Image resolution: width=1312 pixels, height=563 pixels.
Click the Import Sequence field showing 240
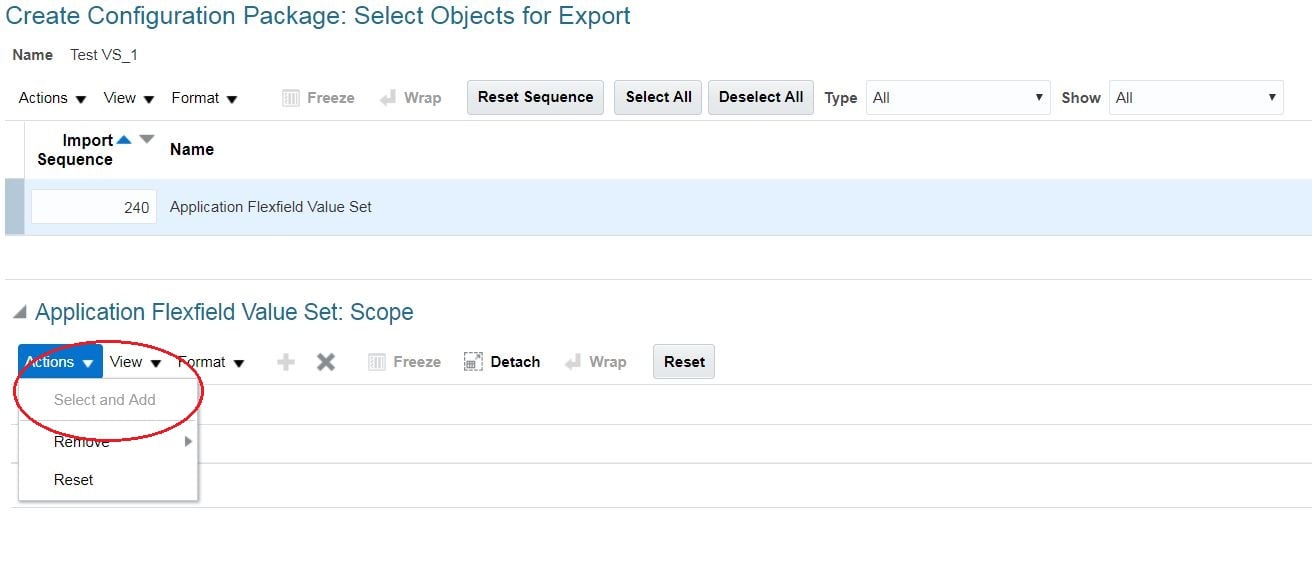pos(94,207)
